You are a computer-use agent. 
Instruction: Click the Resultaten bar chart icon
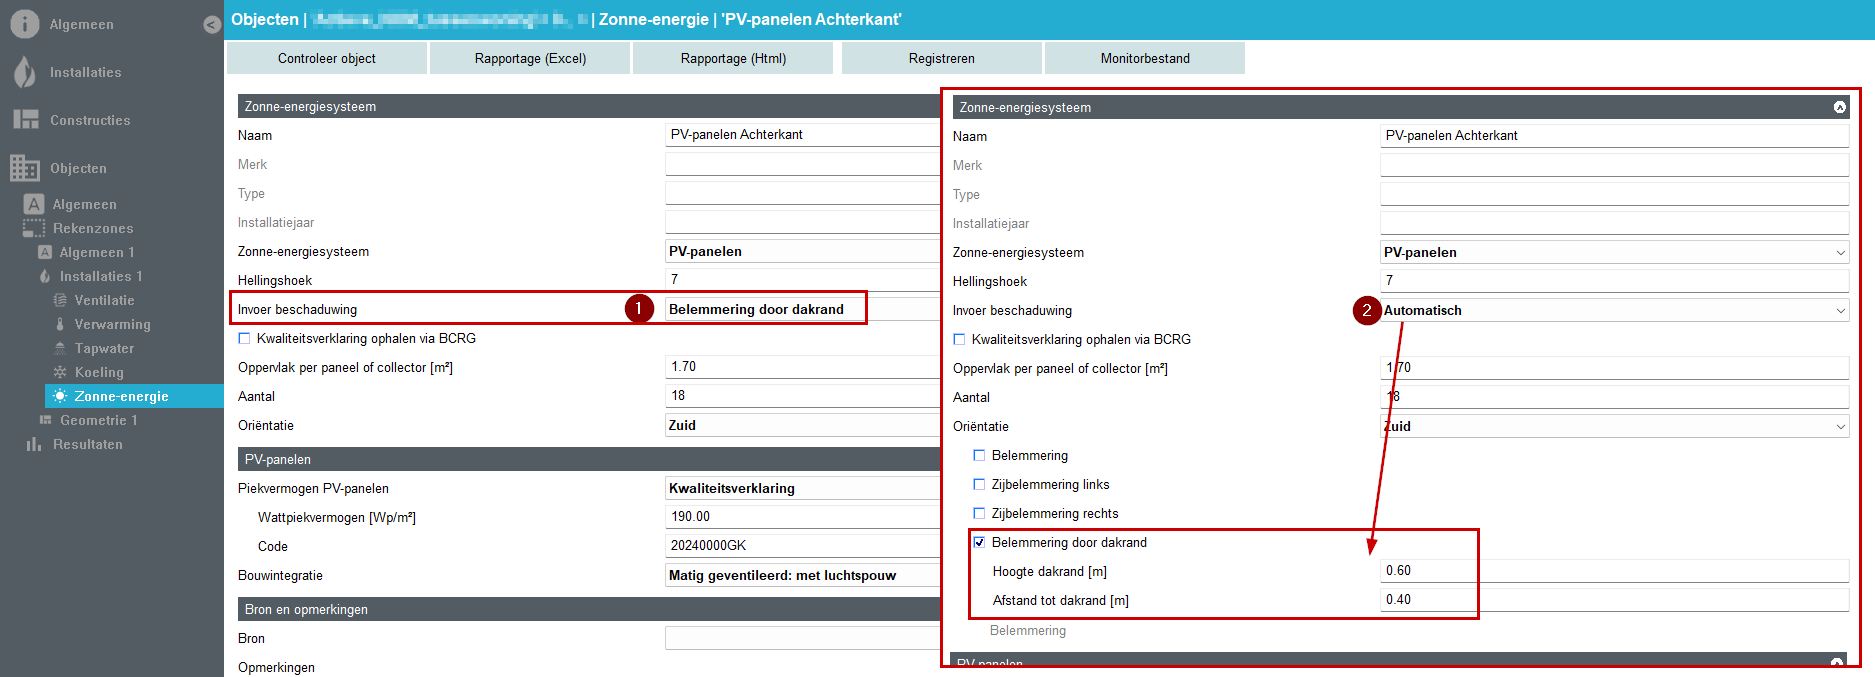click(x=34, y=444)
